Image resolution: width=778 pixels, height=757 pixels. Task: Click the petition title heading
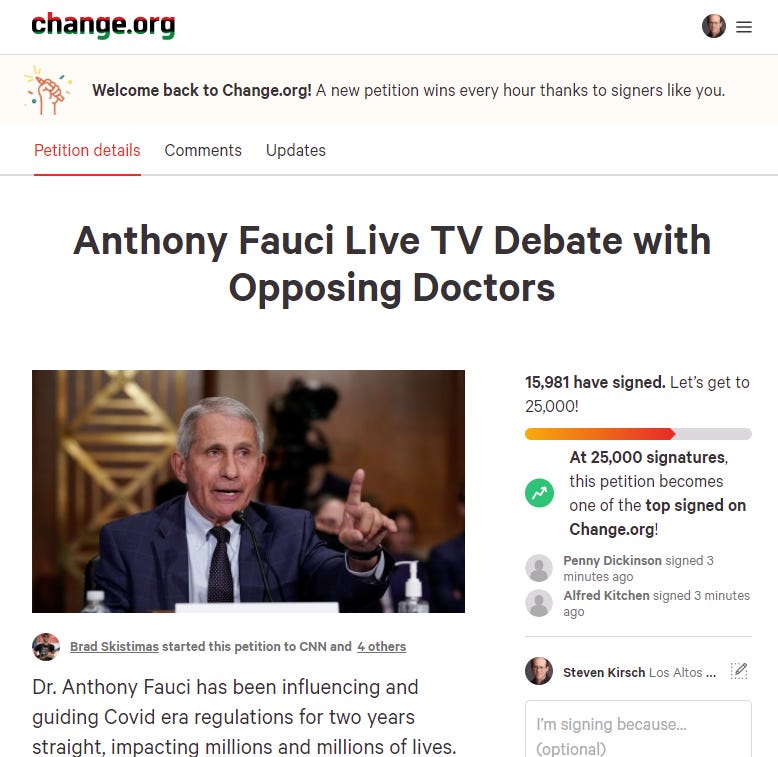pos(392,264)
